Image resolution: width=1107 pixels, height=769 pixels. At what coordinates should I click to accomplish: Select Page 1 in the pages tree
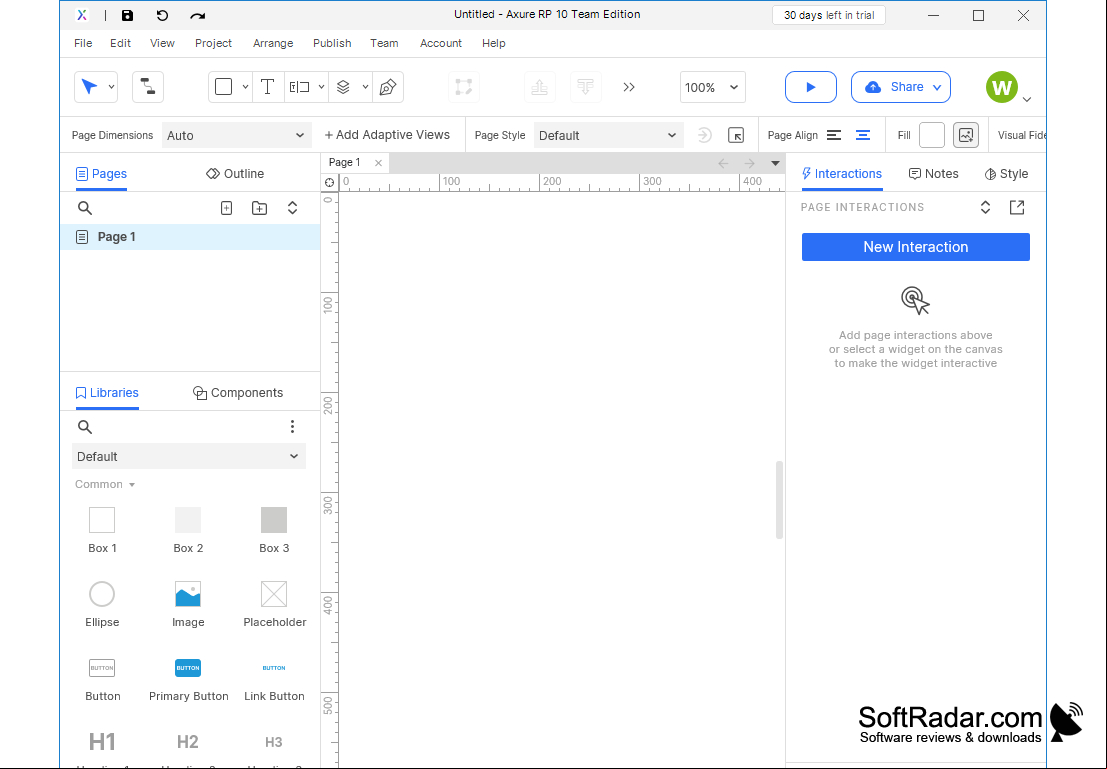coord(190,237)
